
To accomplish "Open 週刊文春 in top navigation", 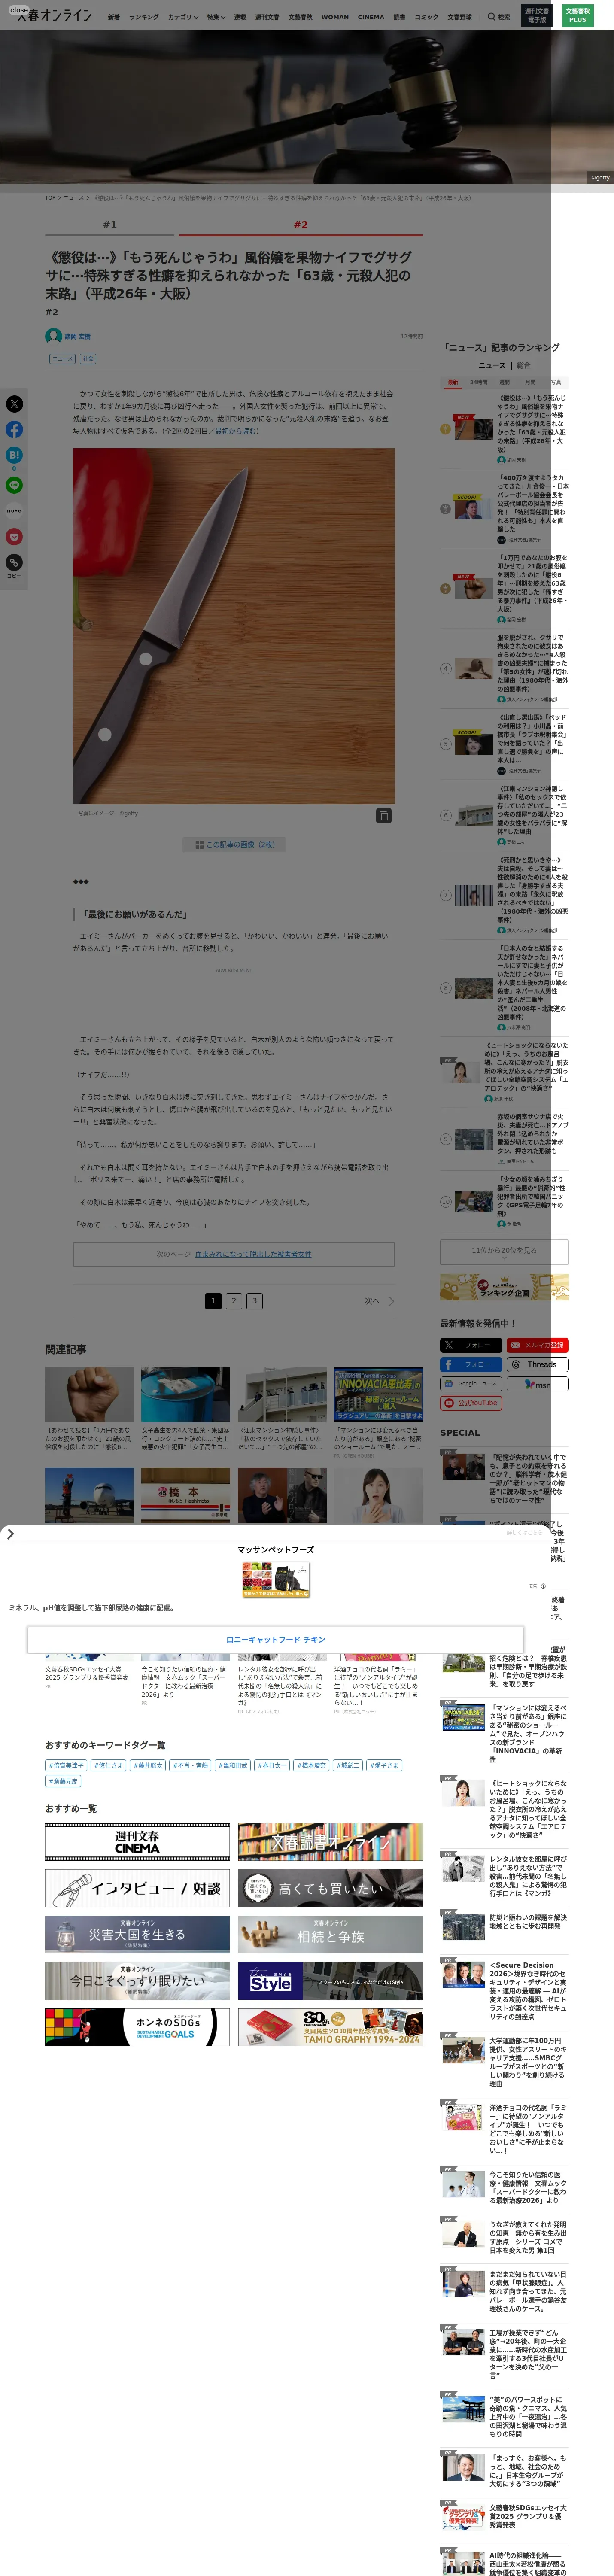I will pyautogui.click(x=267, y=17).
